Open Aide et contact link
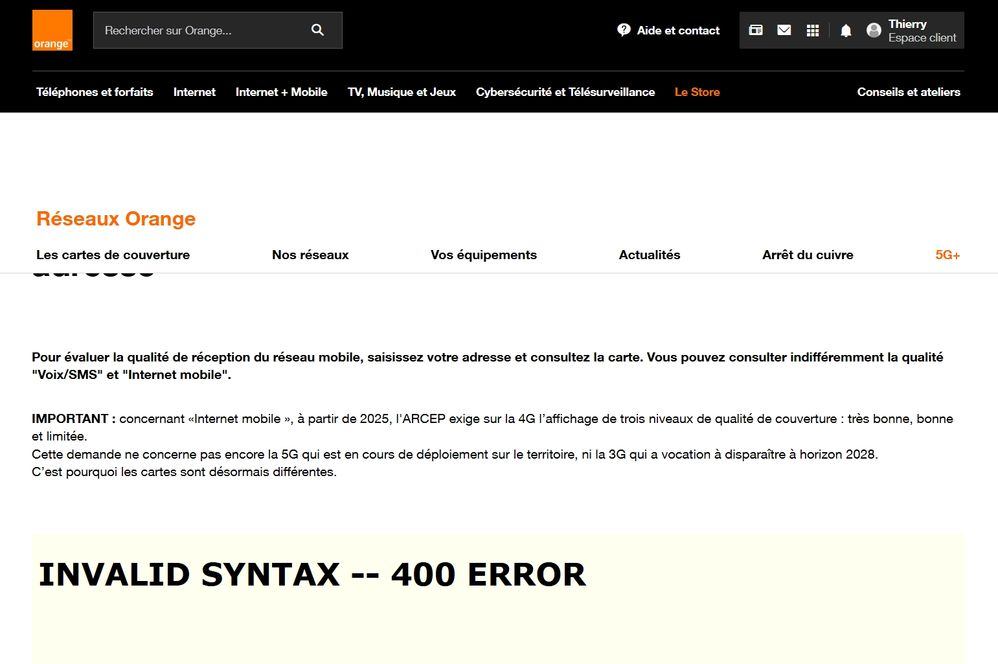998x664 pixels. 668,30
